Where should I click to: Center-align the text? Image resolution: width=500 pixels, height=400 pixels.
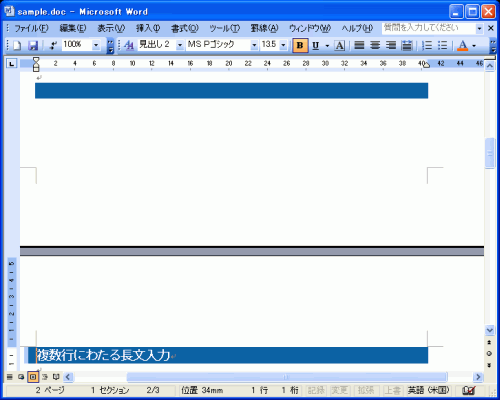[x=375, y=45]
